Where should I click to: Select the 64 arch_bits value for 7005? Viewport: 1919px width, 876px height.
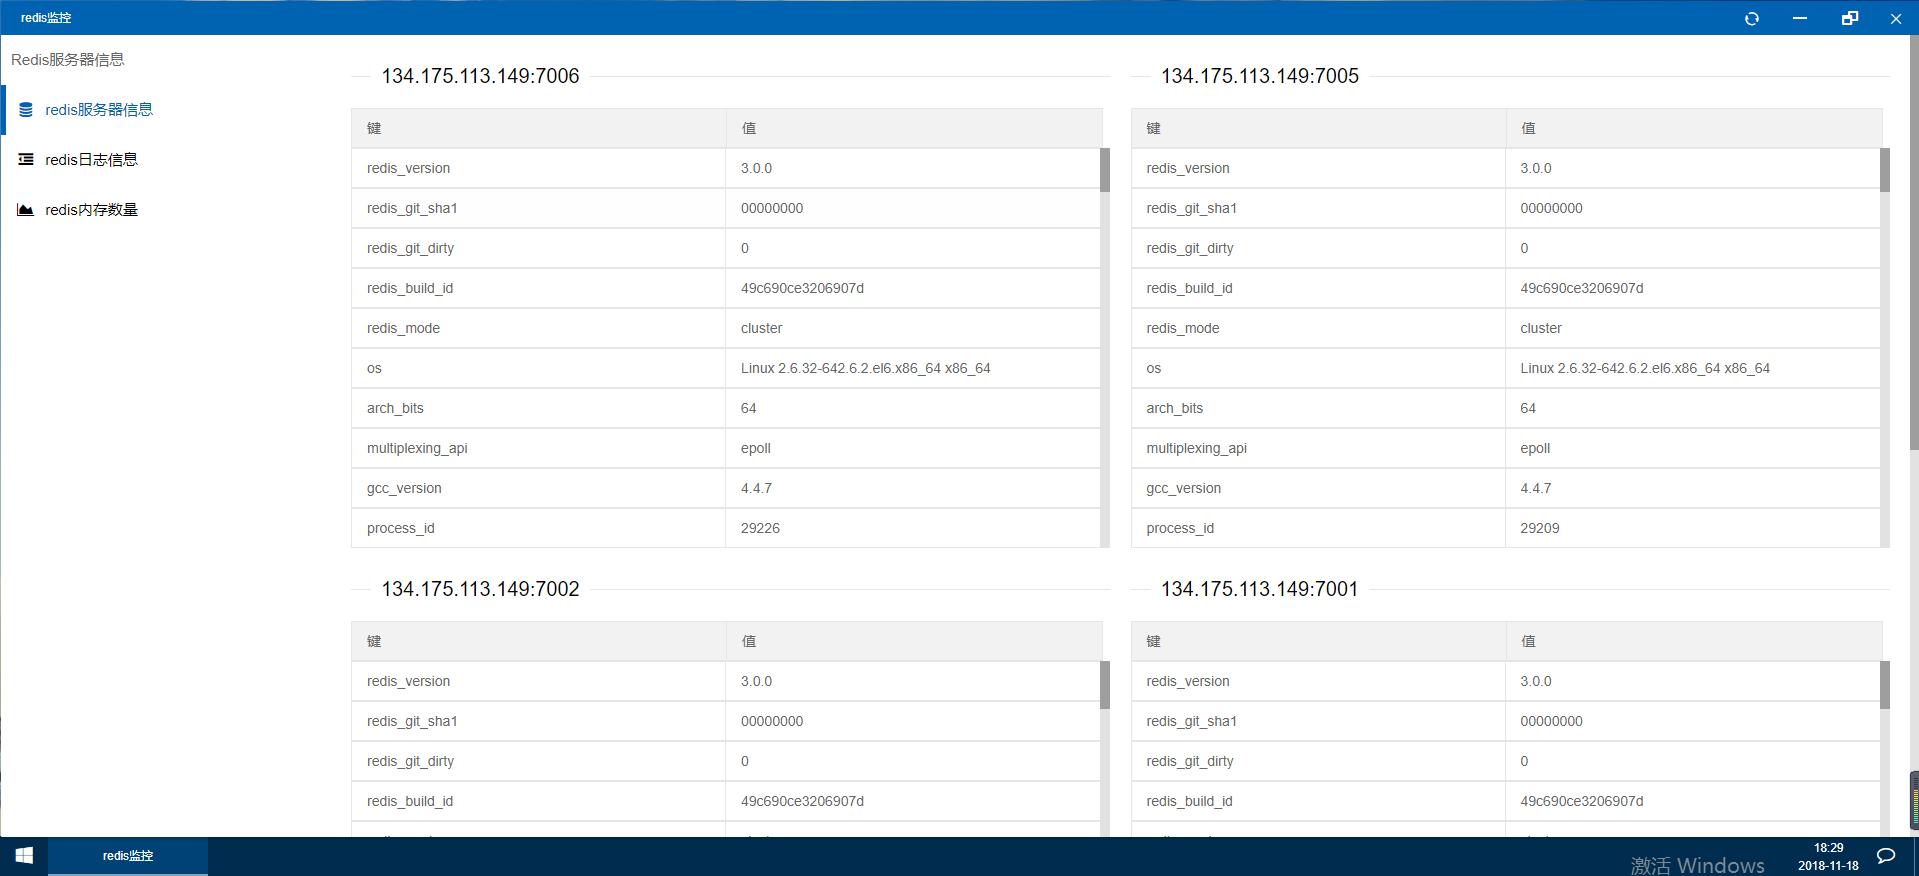tap(1528, 408)
